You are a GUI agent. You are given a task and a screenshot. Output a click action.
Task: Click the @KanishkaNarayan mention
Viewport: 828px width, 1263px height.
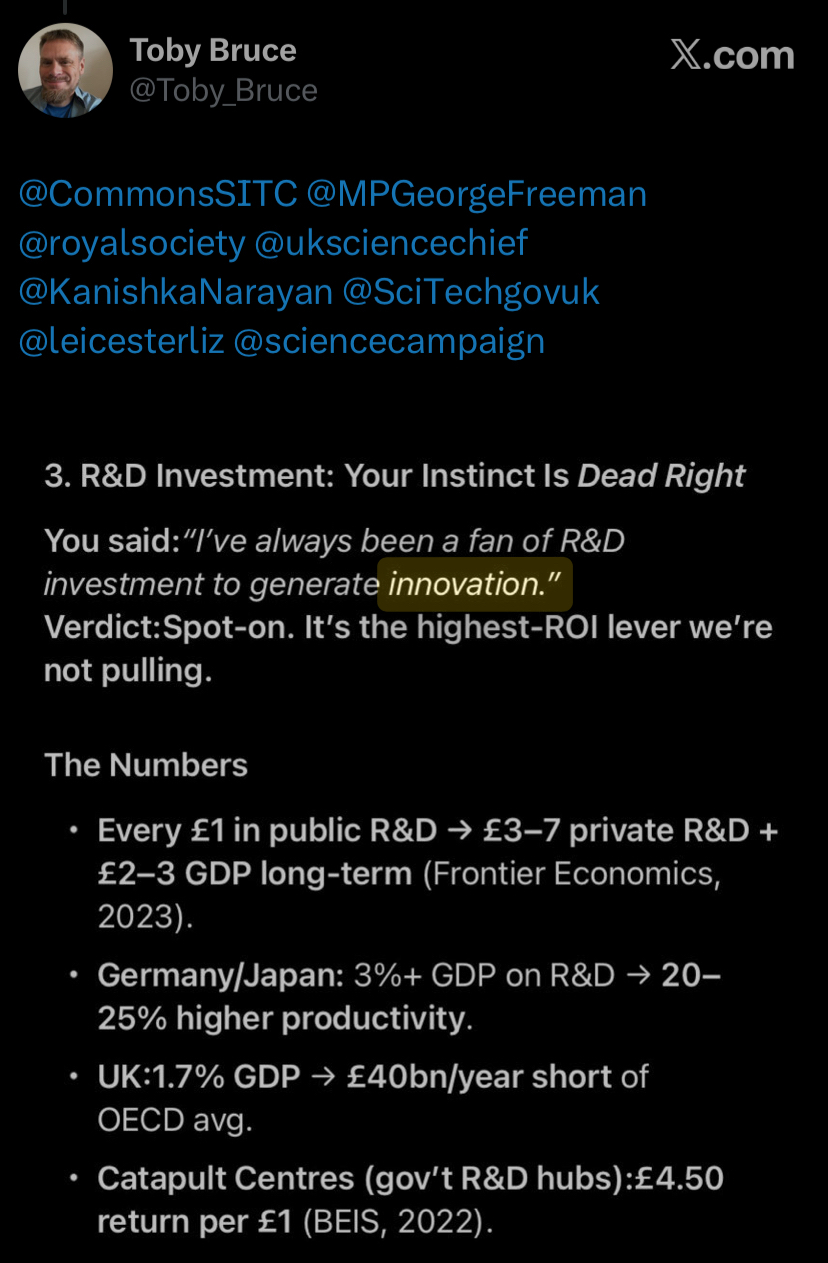coord(175,291)
